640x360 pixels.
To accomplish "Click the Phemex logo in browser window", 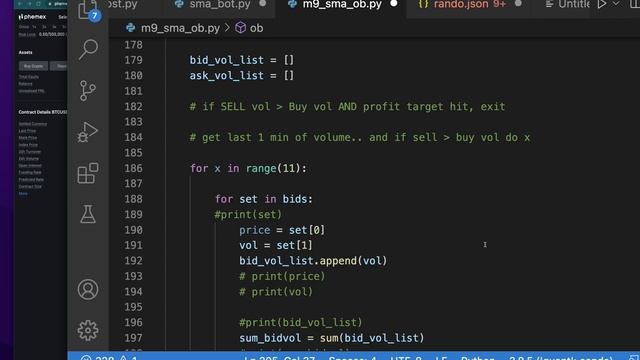I will 32,17.
